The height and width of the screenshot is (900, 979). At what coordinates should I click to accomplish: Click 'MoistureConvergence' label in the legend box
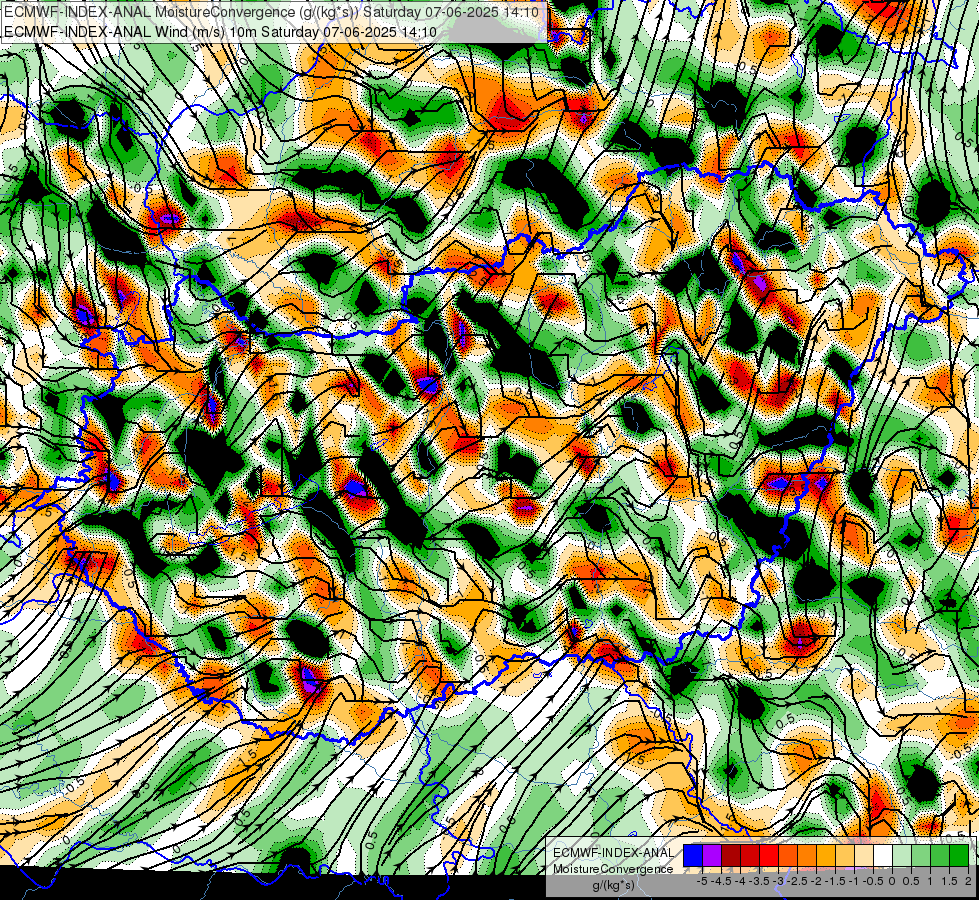point(613,869)
